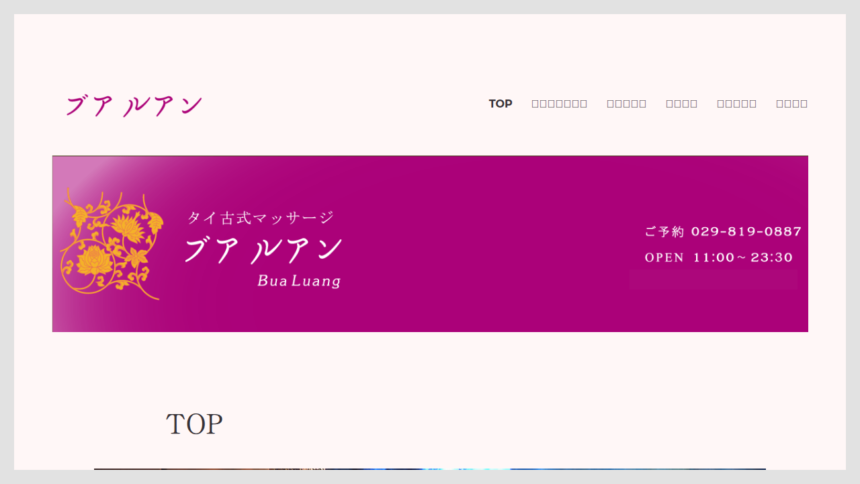Click the large white ブアルアン banner title
The height and width of the screenshot is (484, 860).
(x=263, y=249)
